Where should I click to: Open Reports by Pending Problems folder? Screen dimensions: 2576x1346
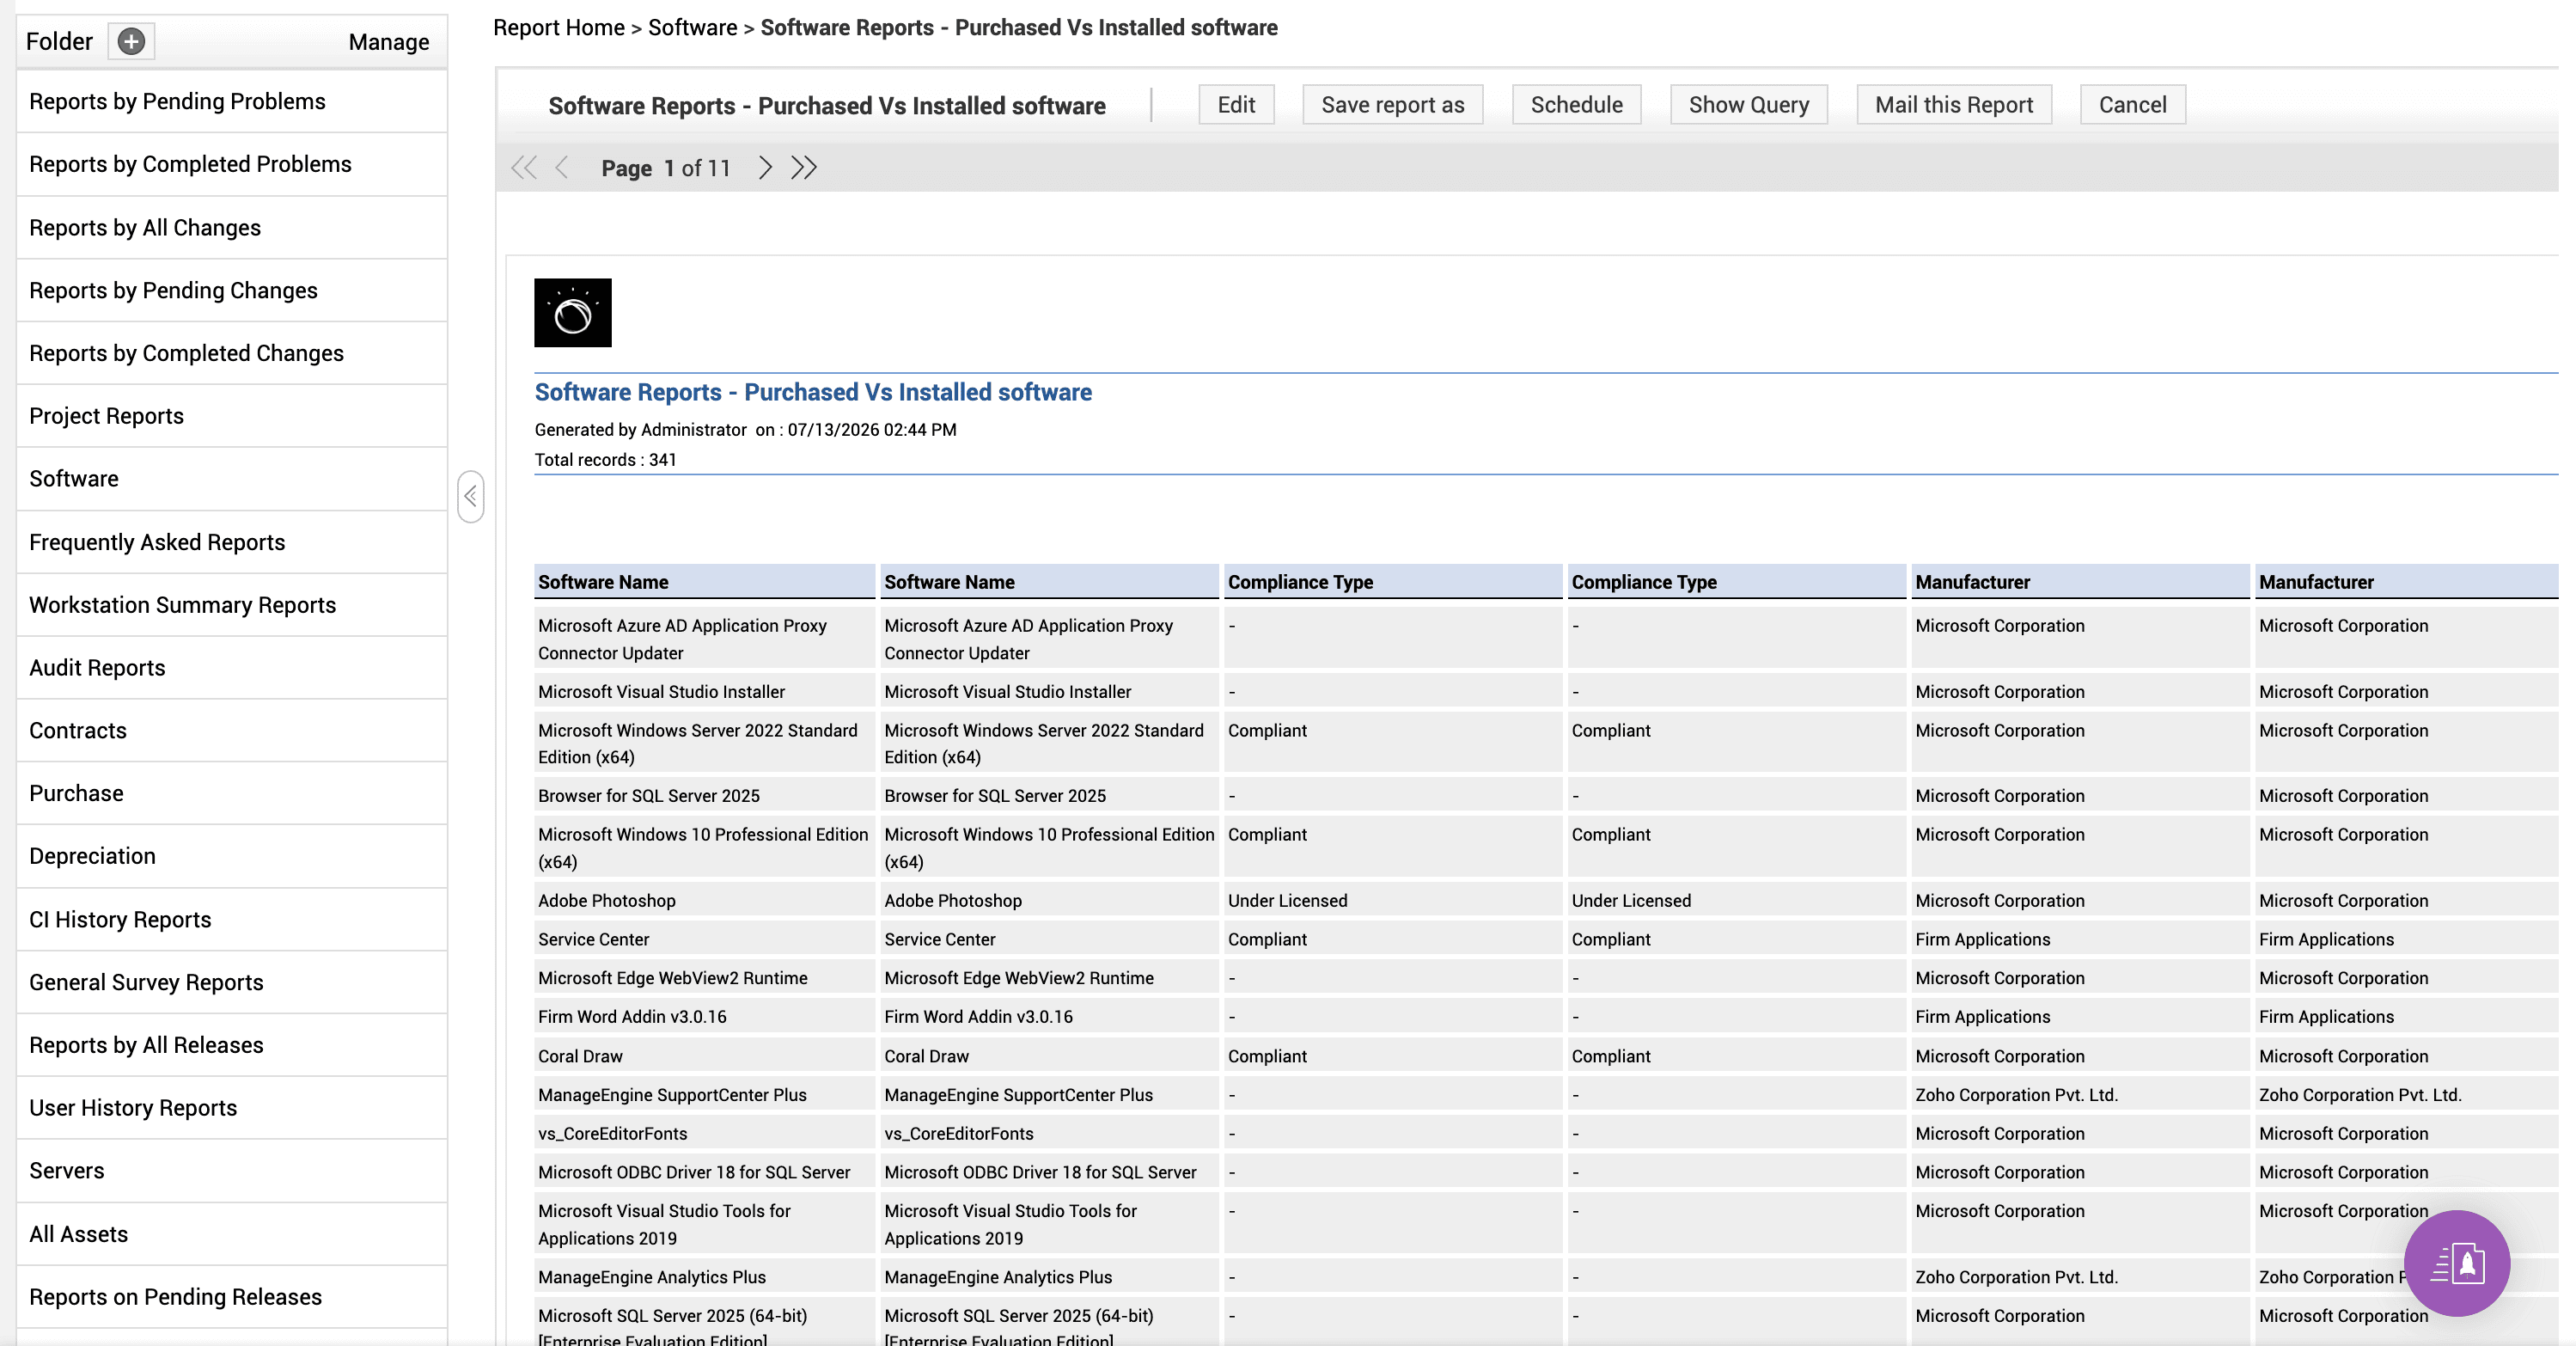232,102
